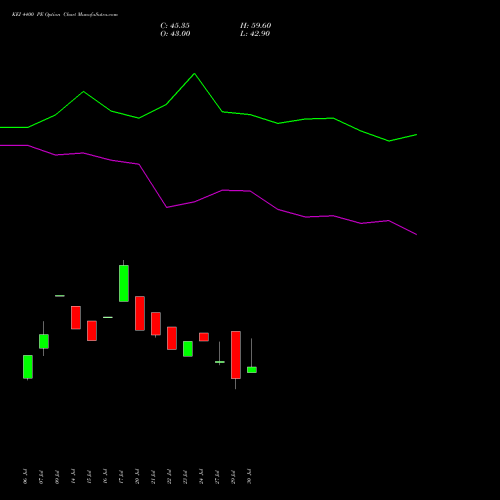
Task: Select the closing price value C: 45.35
Action: (175, 26)
